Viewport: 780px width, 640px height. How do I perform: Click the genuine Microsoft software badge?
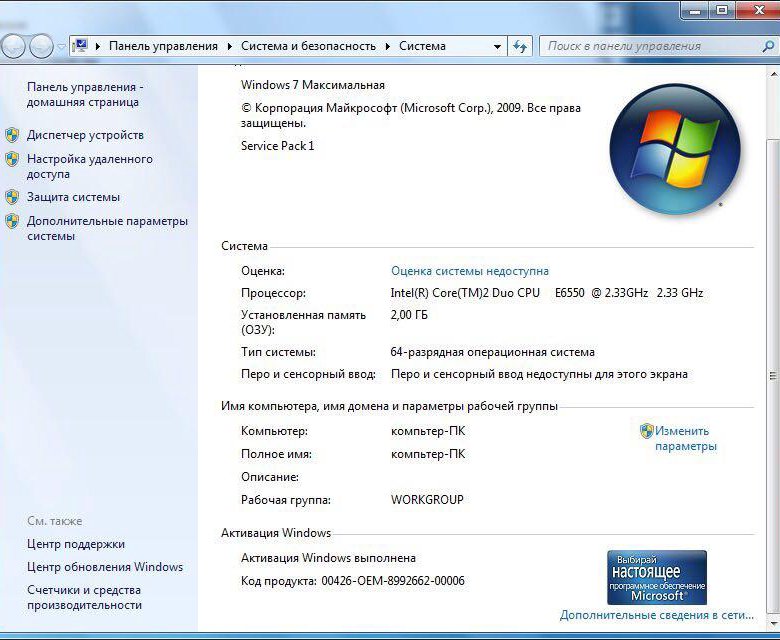click(x=656, y=577)
